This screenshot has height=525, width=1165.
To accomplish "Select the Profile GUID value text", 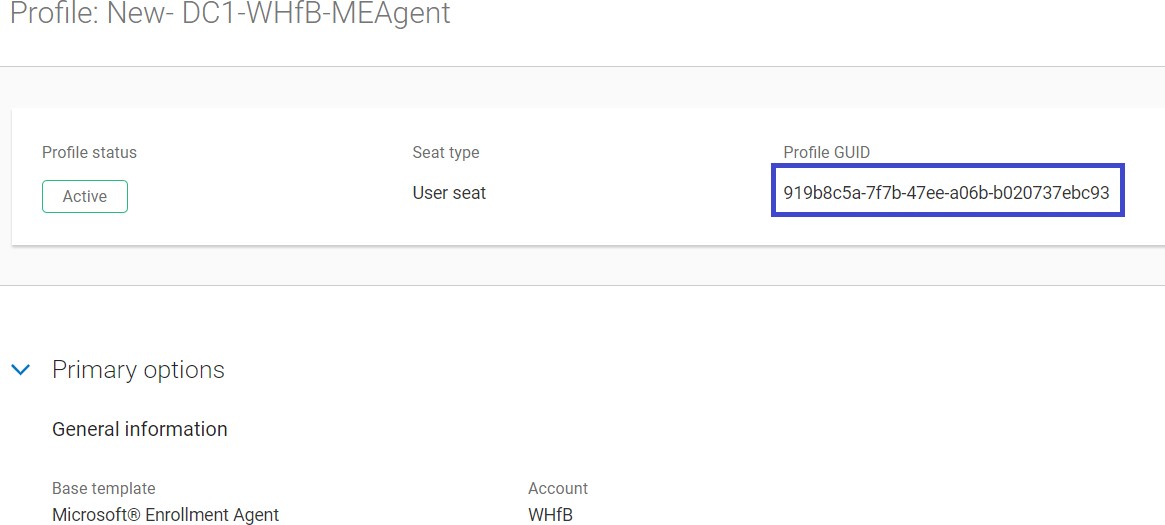I will 946,193.
